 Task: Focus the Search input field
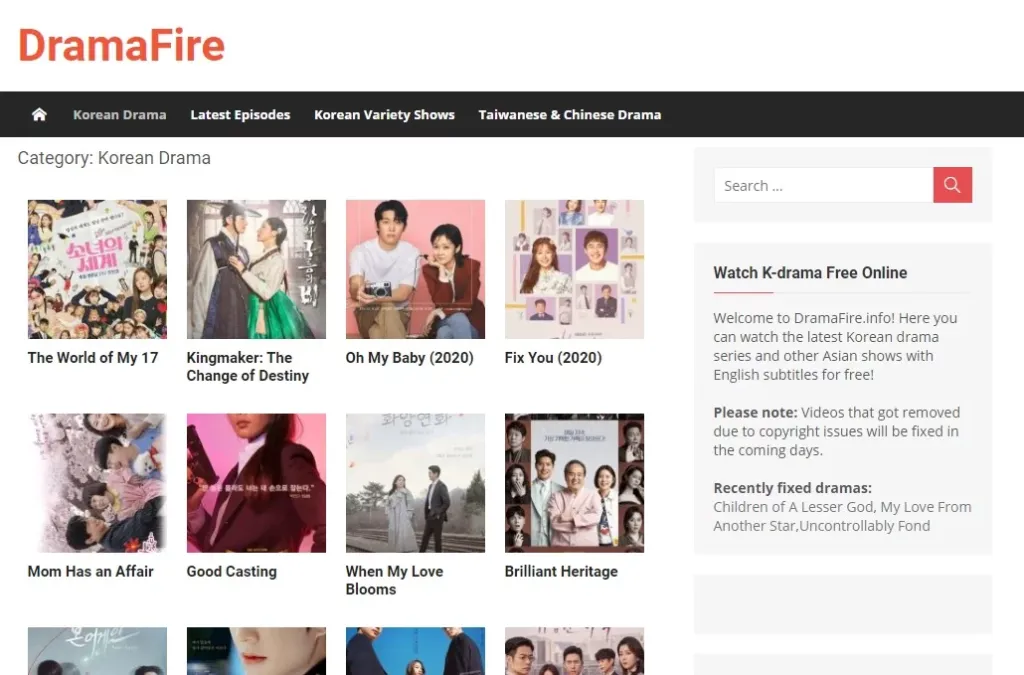824,185
